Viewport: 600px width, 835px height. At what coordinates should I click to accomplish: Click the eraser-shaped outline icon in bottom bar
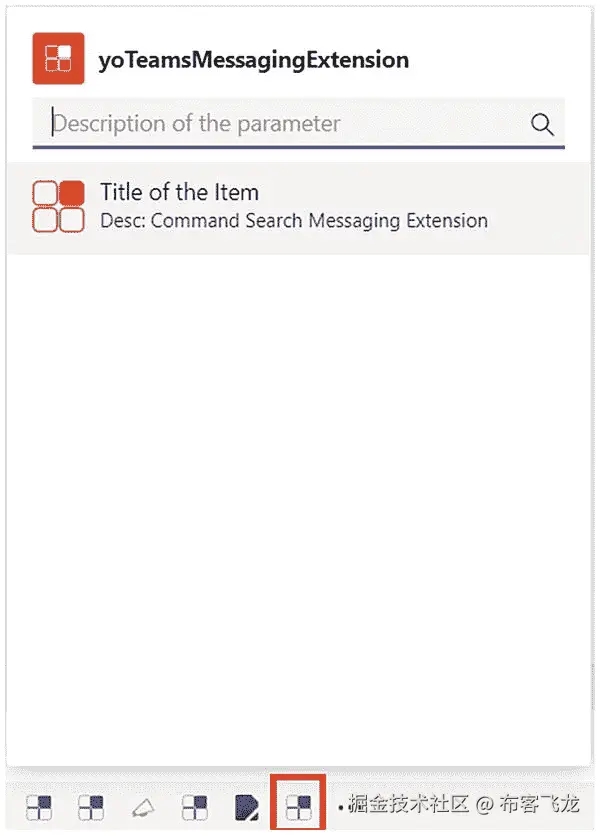pyautogui.click(x=143, y=806)
